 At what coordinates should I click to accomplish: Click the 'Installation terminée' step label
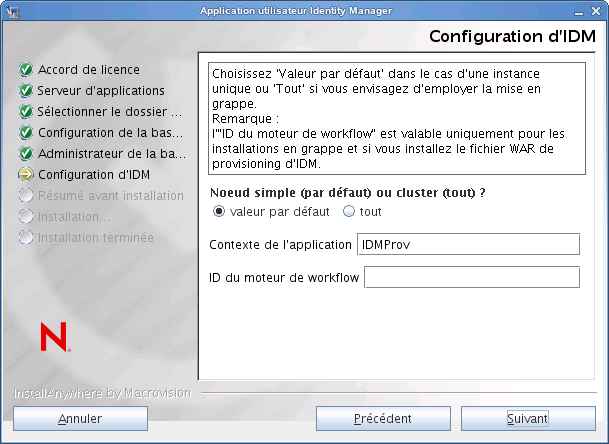click(96, 237)
